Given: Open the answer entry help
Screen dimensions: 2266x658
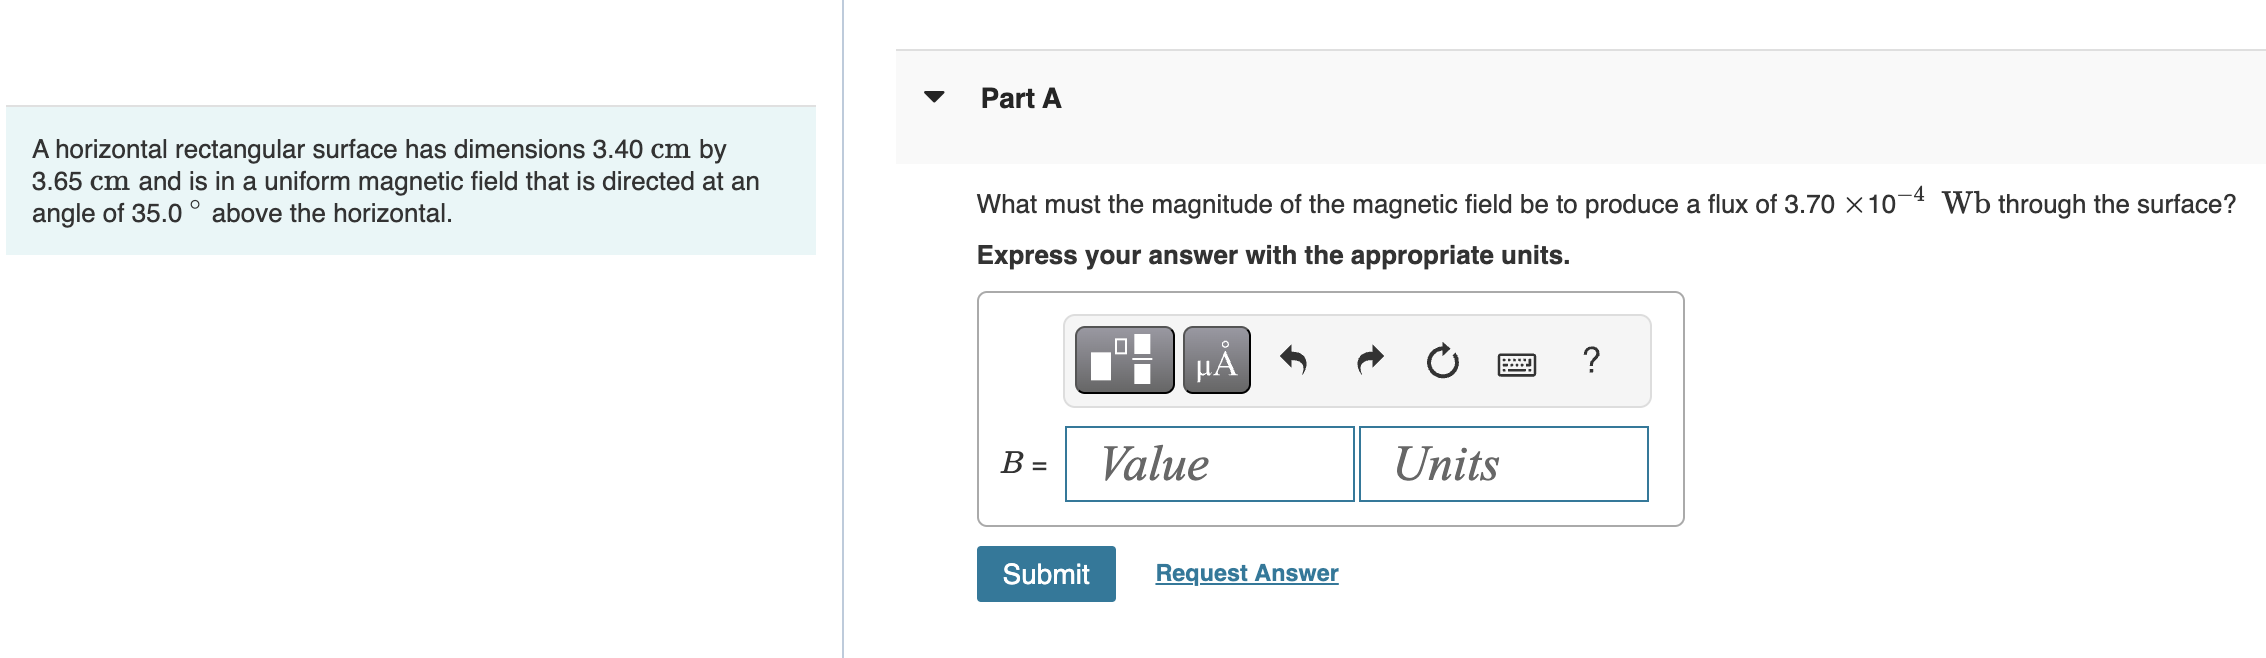Looking at the screenshot, I should (x=1589, y=361).
